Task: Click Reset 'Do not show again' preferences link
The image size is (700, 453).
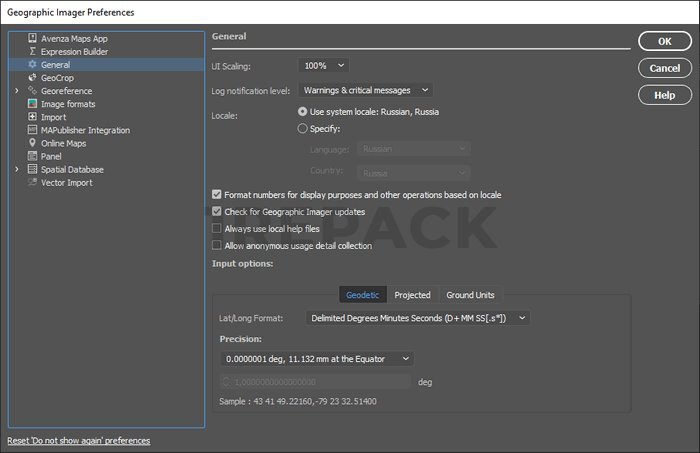Action: (79, 441)
